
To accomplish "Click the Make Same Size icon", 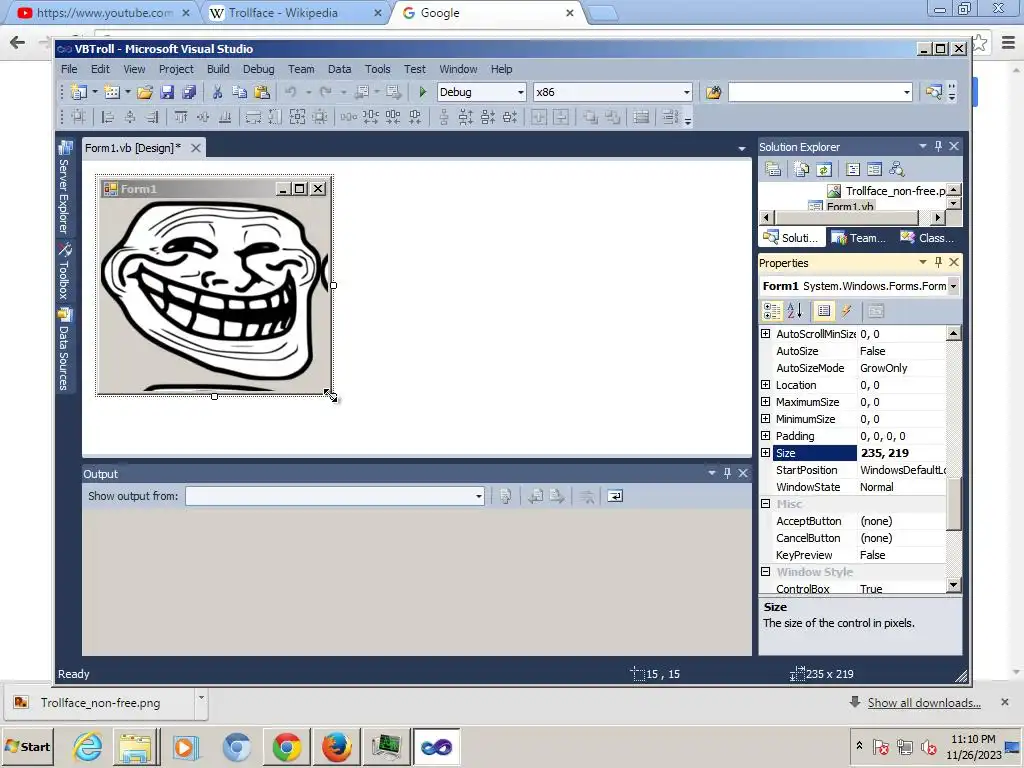I will 297,117.
